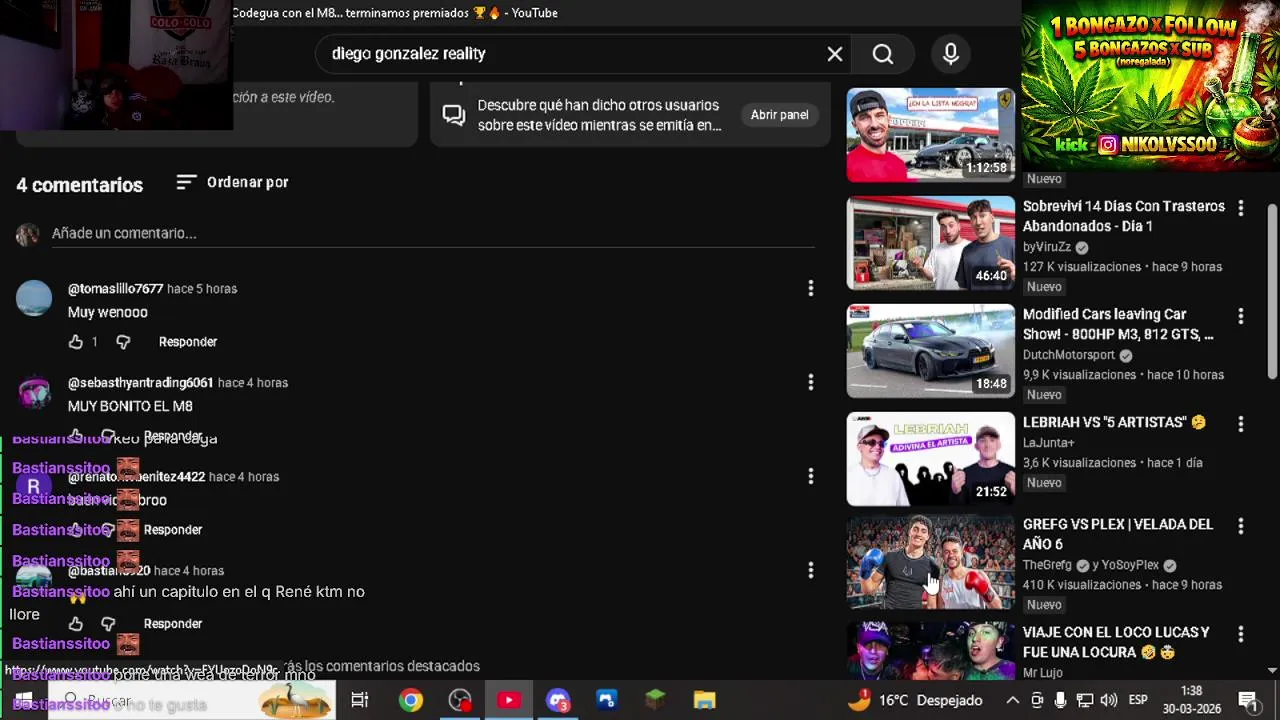Show hidden tray icons with the chevron
Viewport: 1280px width, 720px height.
tap(1012, 700)
